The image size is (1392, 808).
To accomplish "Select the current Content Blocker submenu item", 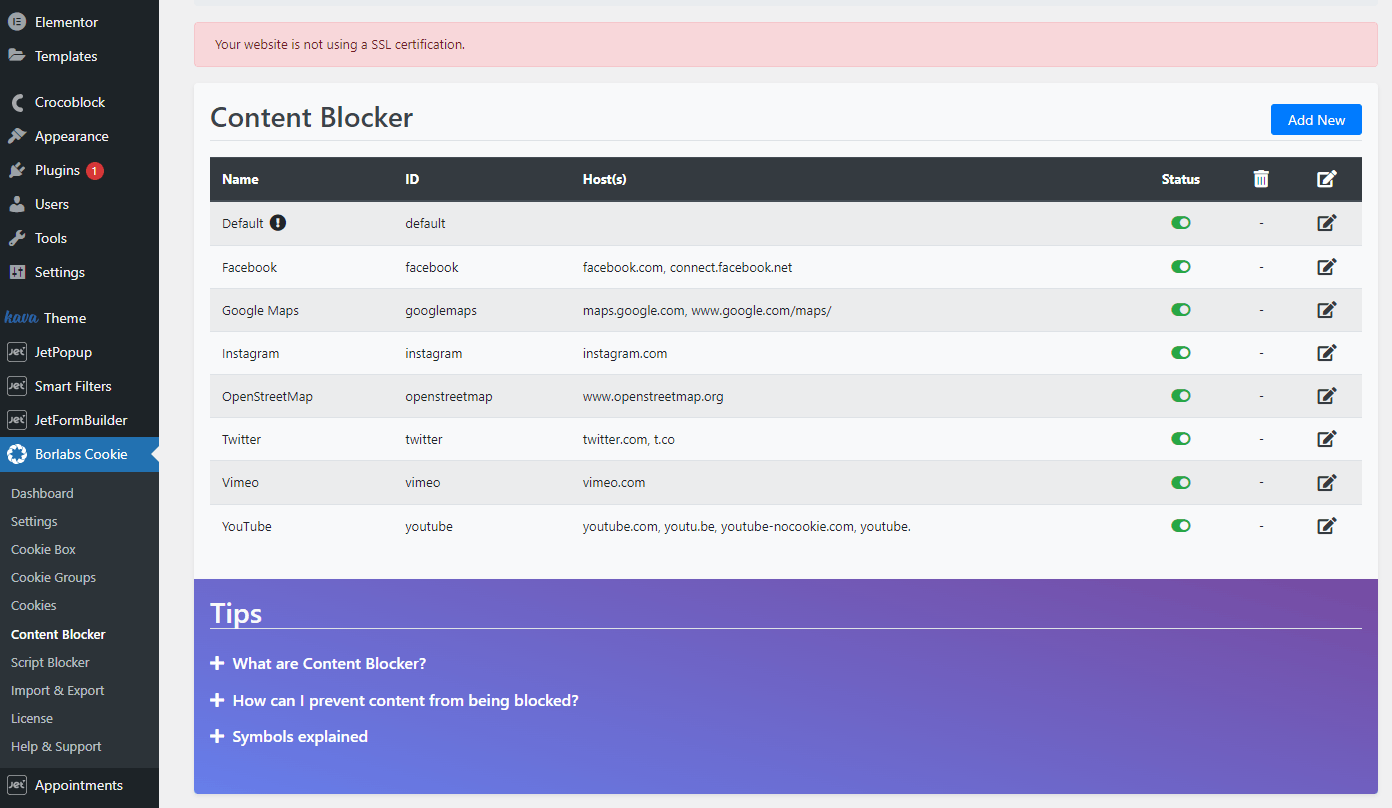I will click(x=58, y=634).
